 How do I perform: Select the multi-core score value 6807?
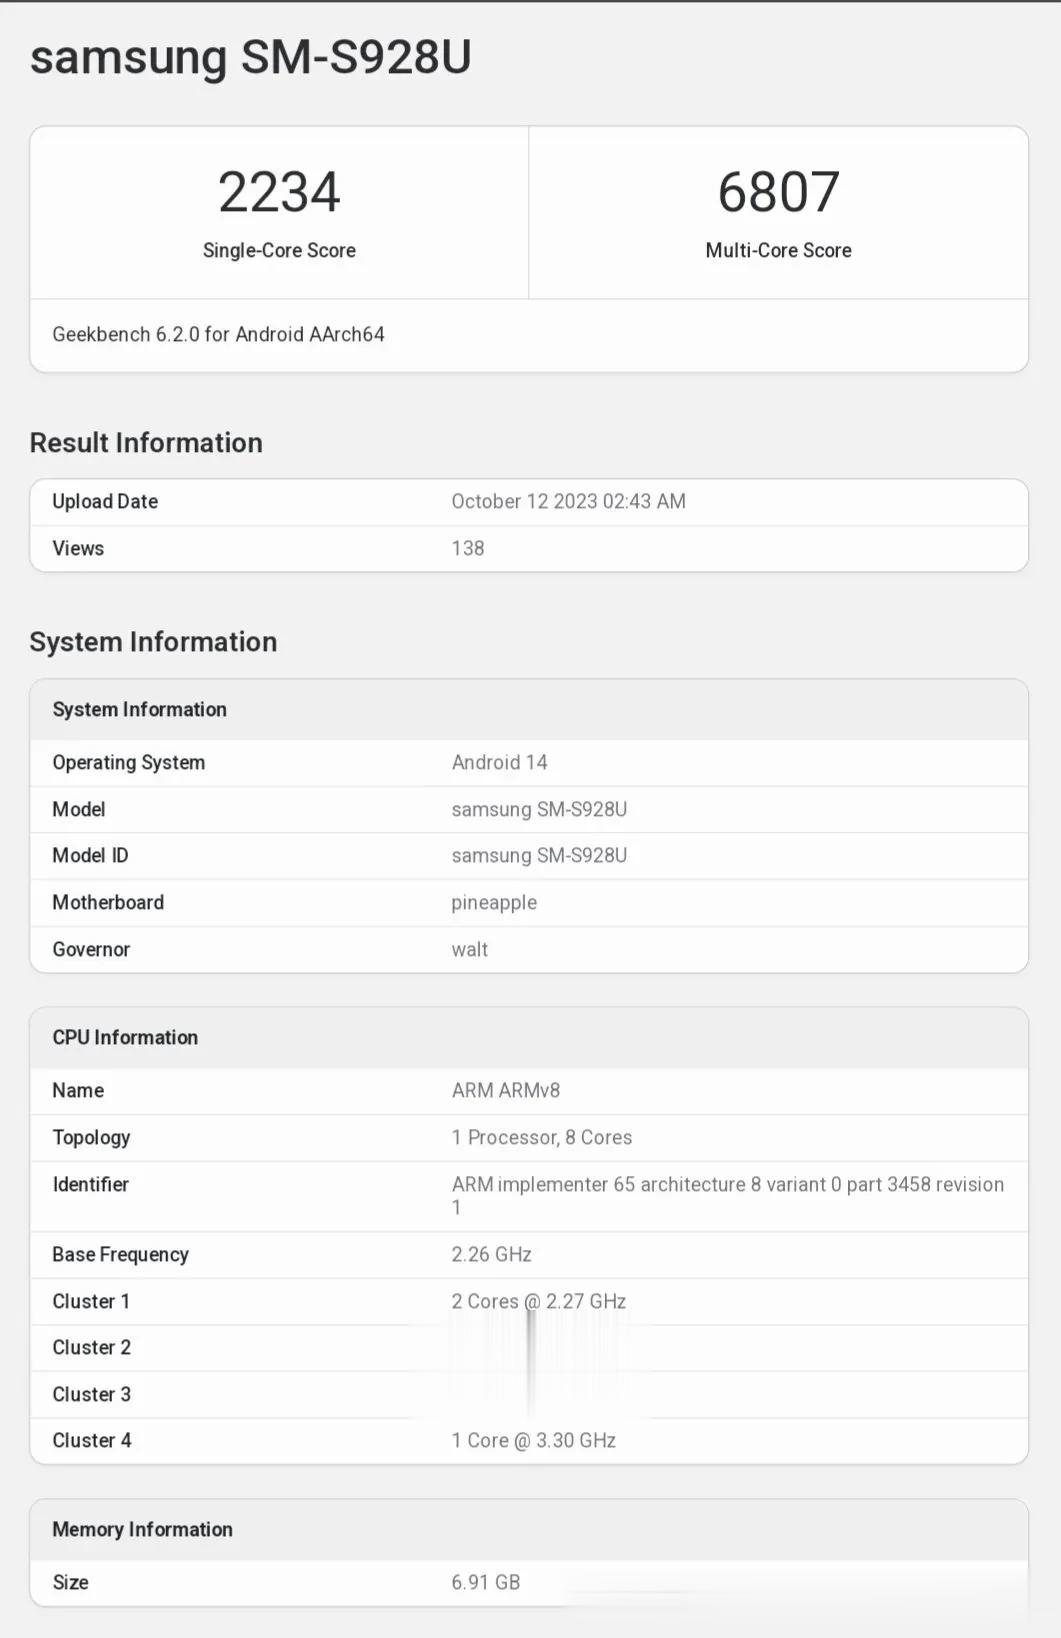click(778, 192)
